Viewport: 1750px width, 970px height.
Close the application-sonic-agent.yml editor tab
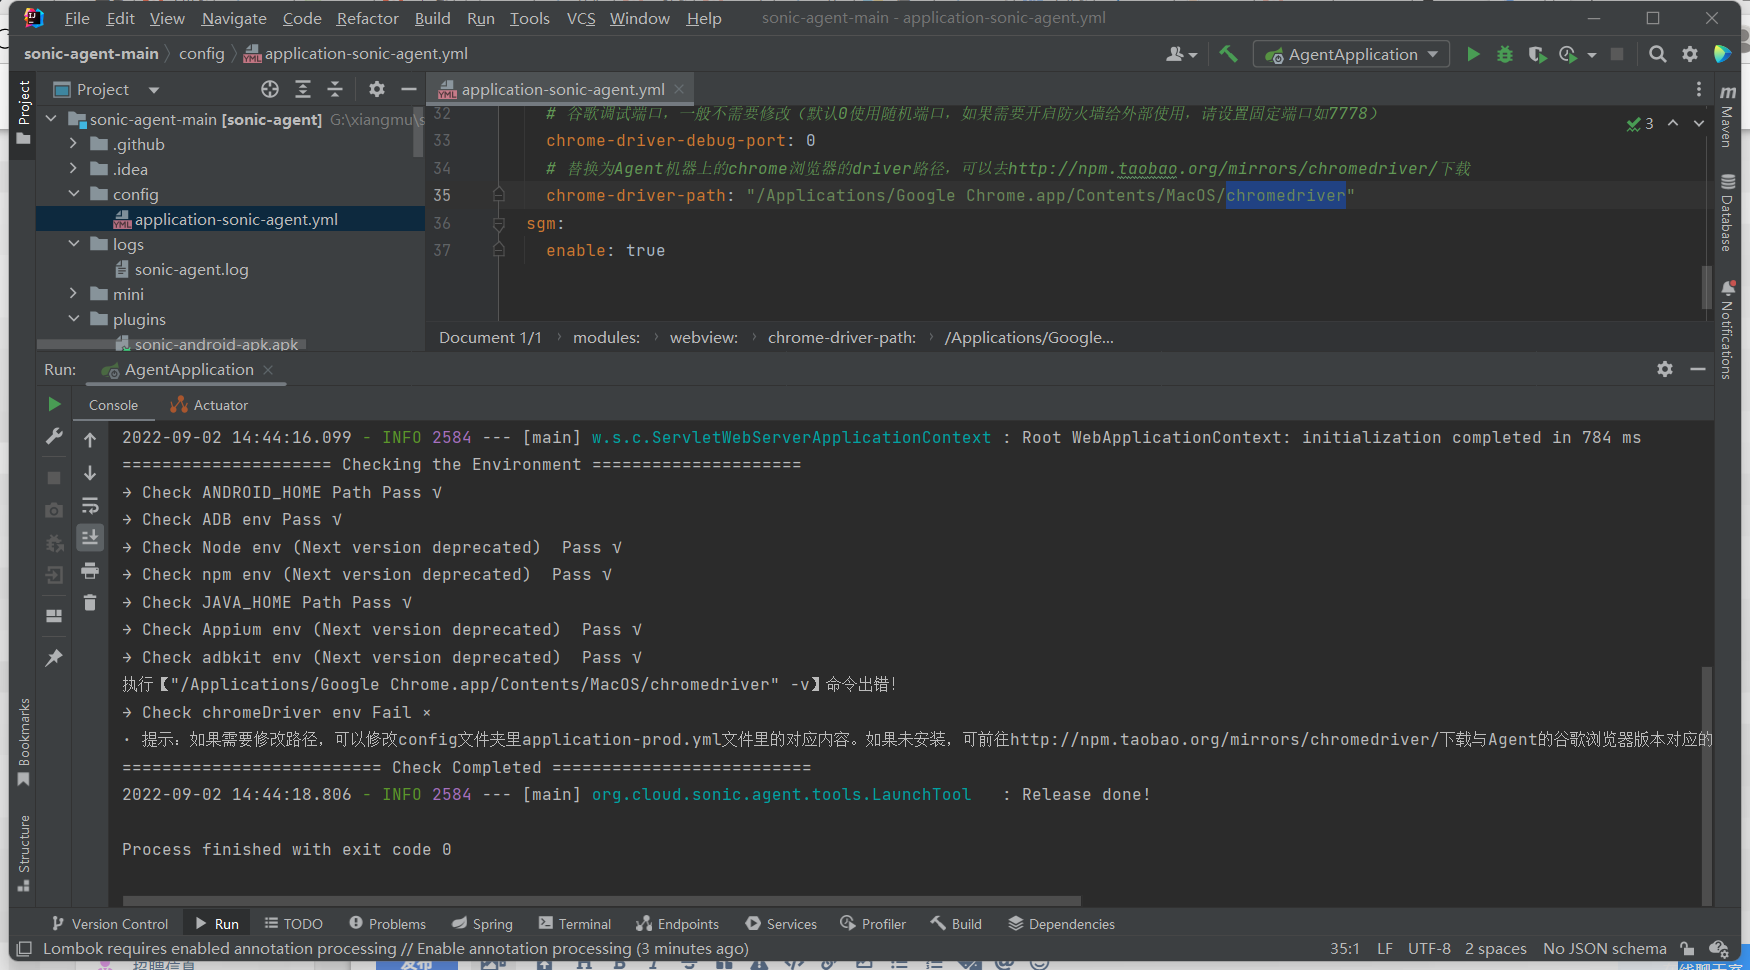[x=680, y=89]
